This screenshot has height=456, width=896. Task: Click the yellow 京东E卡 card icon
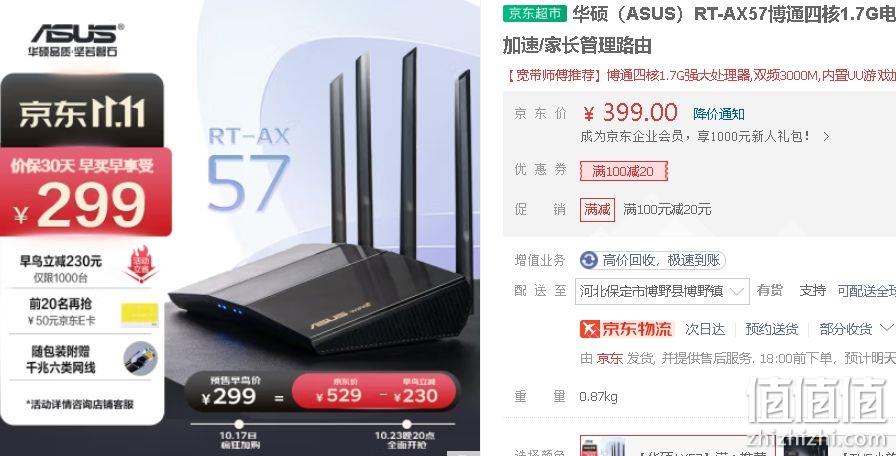(139, 315)
